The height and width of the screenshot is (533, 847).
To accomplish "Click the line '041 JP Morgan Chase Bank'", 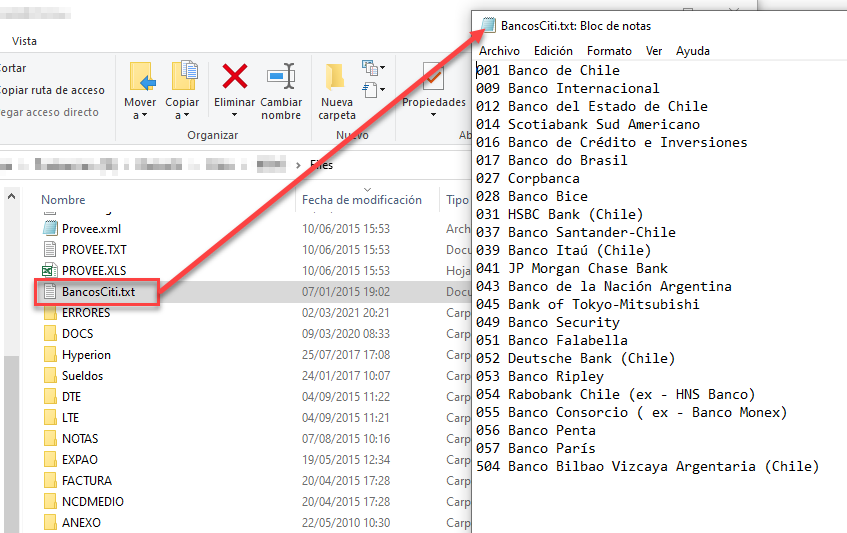I will tap(572, 268).
